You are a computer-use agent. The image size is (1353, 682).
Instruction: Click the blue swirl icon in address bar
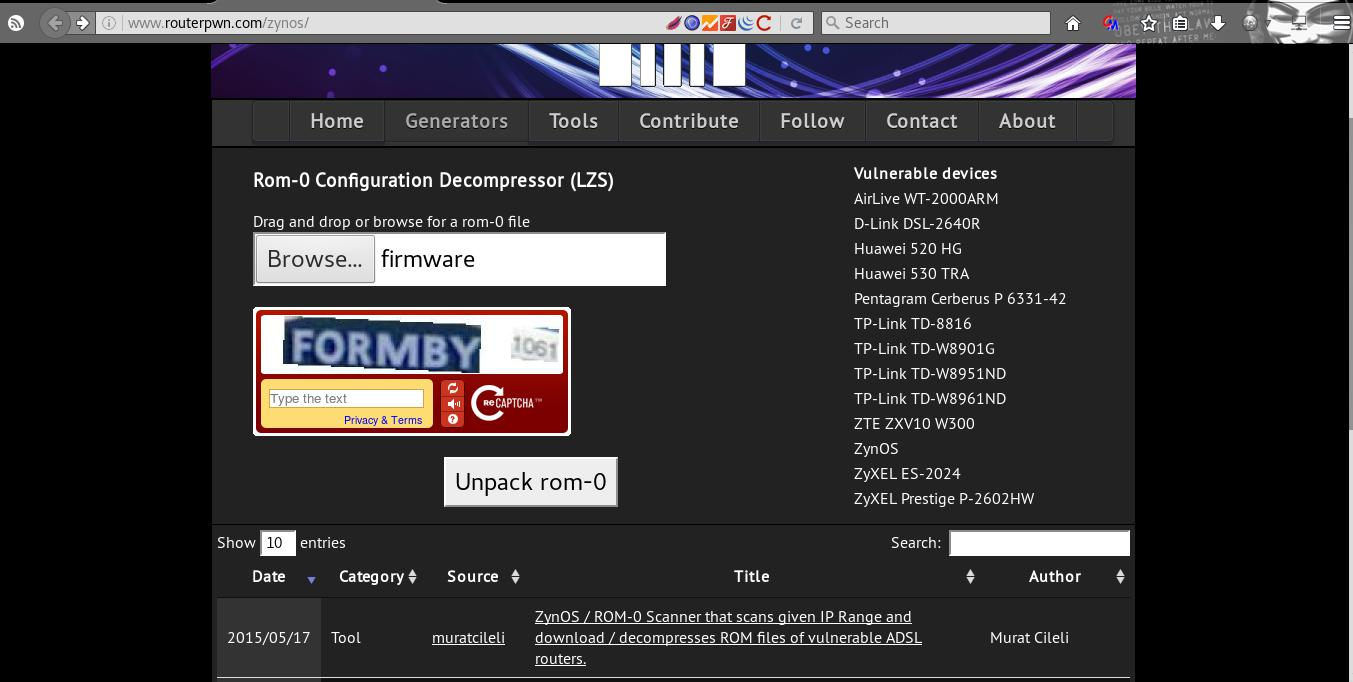click(746, 22)
